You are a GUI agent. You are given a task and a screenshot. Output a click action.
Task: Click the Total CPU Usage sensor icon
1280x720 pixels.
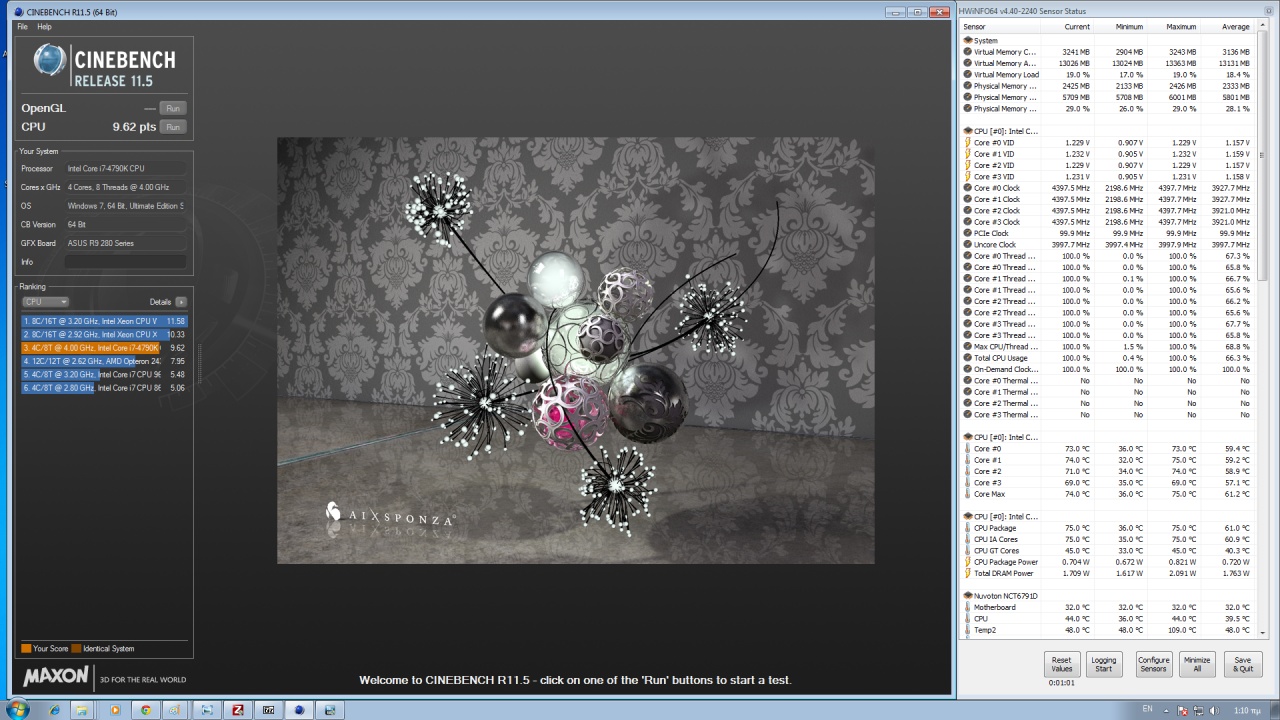[x=968, y=358]
